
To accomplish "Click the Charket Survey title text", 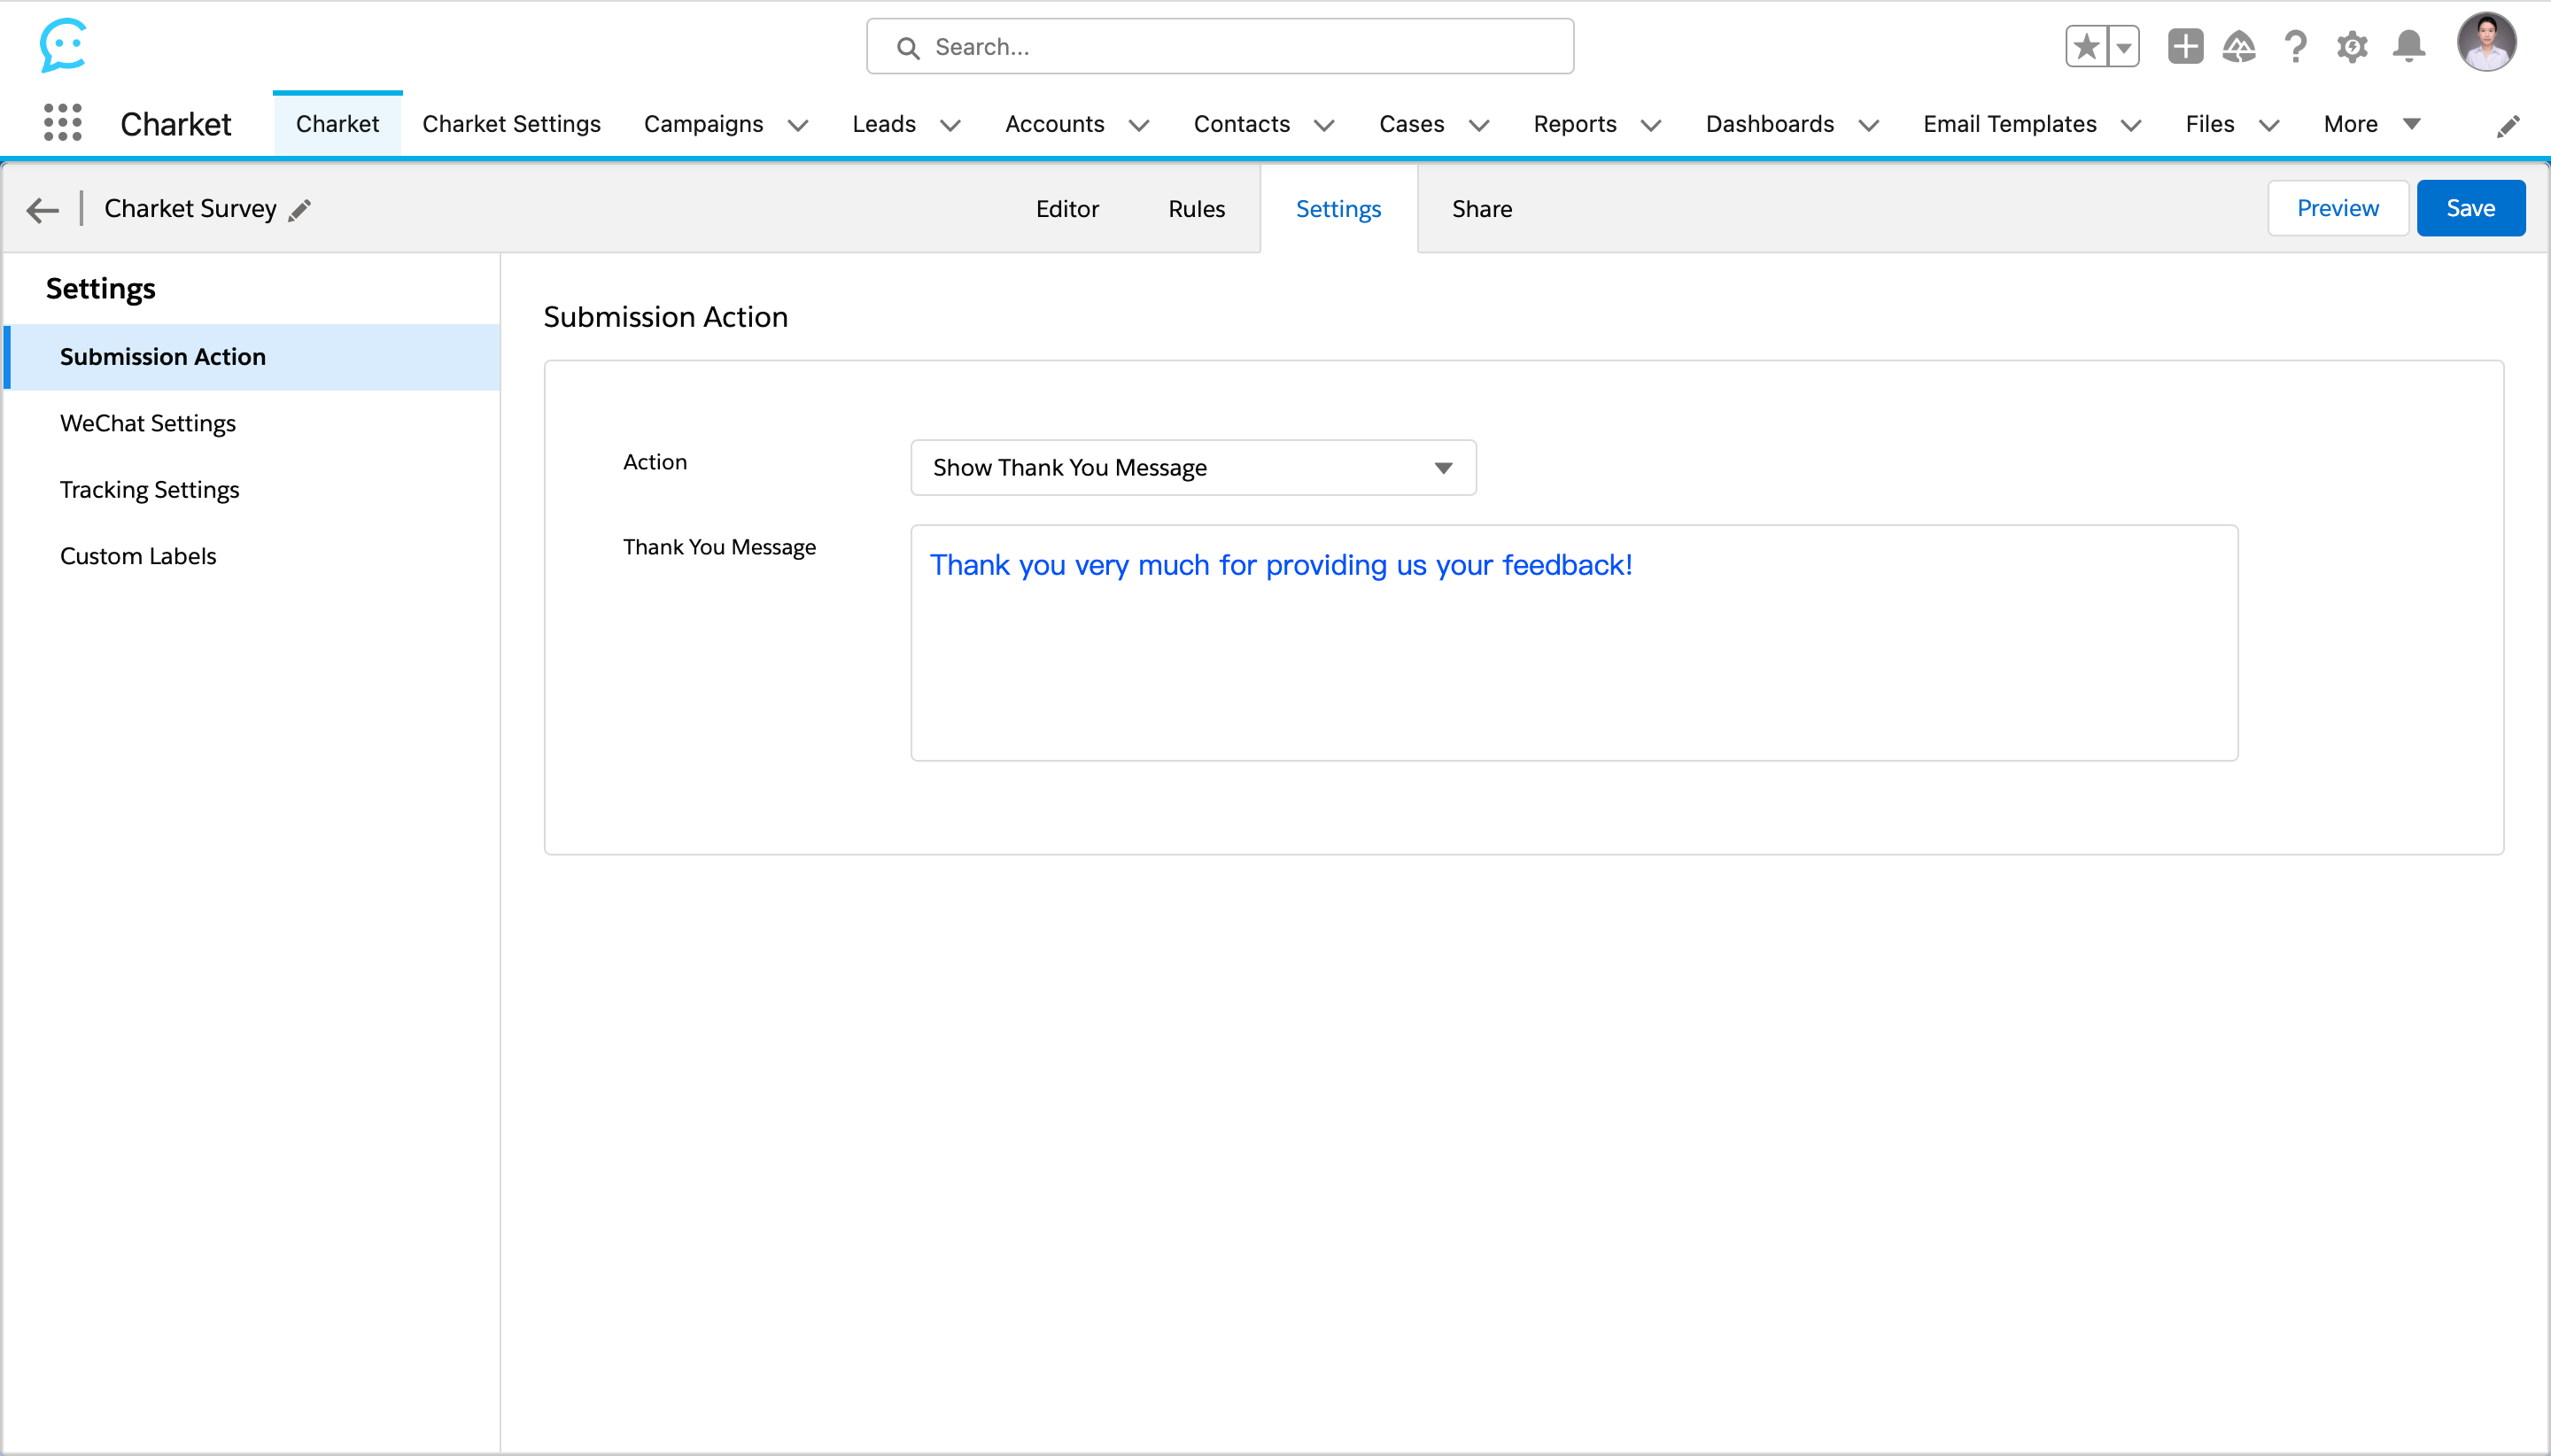I will coord(190,209).
